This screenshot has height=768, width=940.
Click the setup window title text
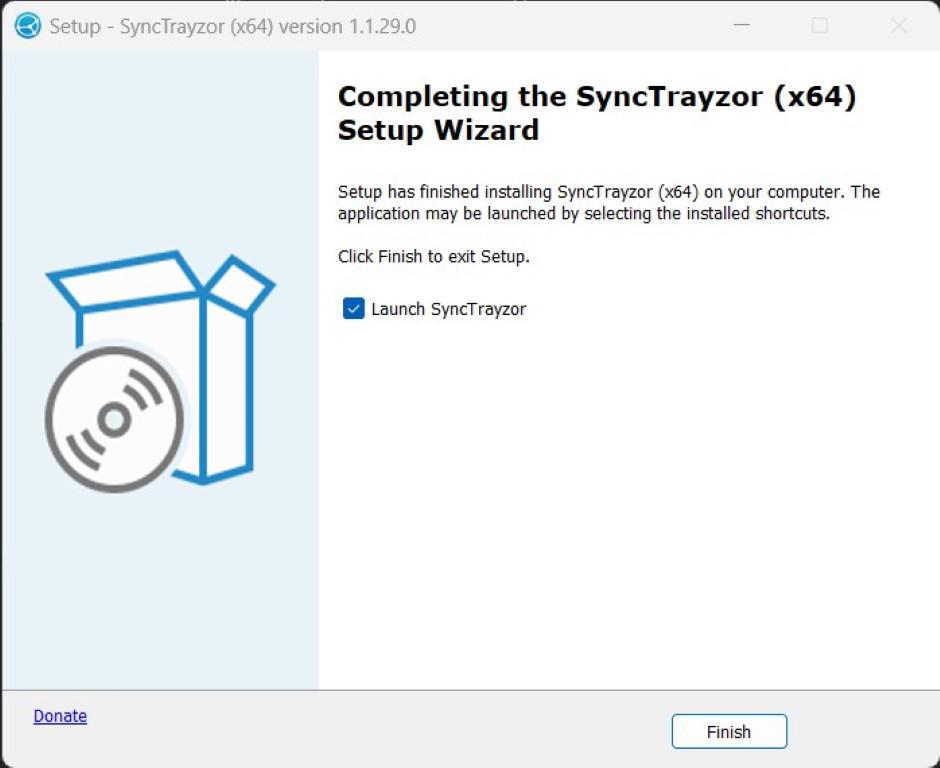[233, 26]
